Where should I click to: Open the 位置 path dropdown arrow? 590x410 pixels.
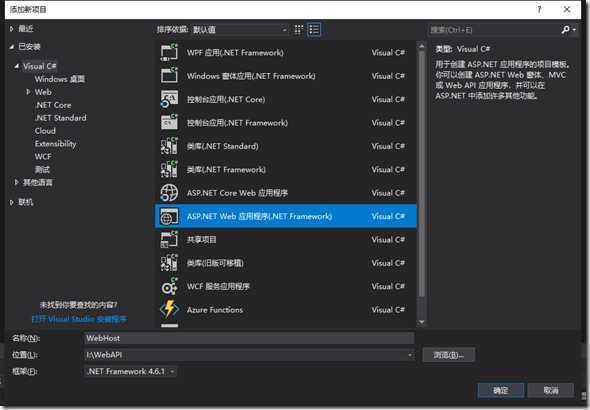pos(410,355)
